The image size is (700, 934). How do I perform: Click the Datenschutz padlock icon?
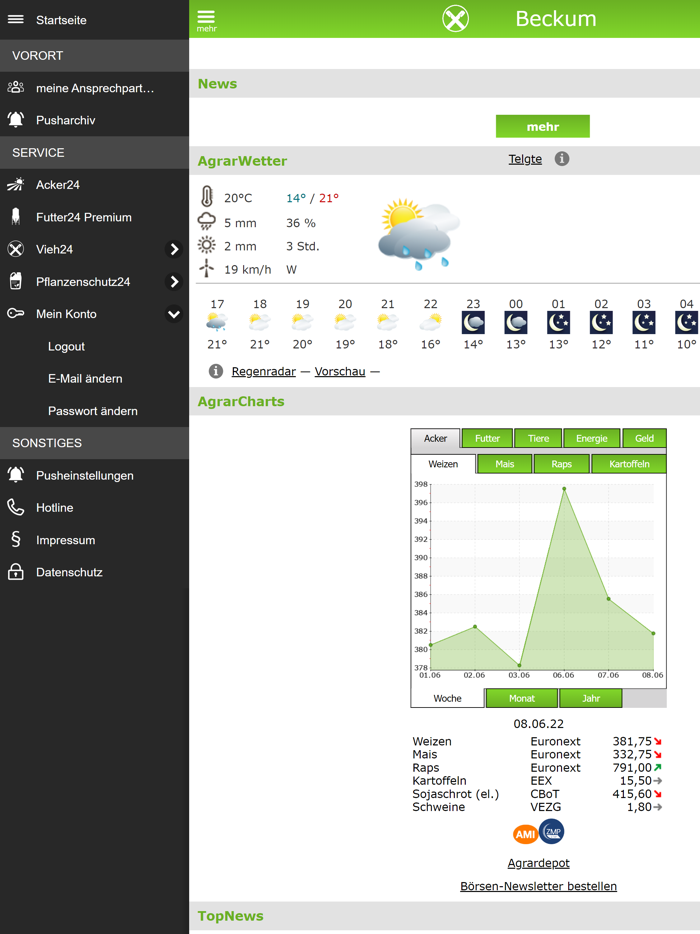pyautogui.click(x=16, y=573)
